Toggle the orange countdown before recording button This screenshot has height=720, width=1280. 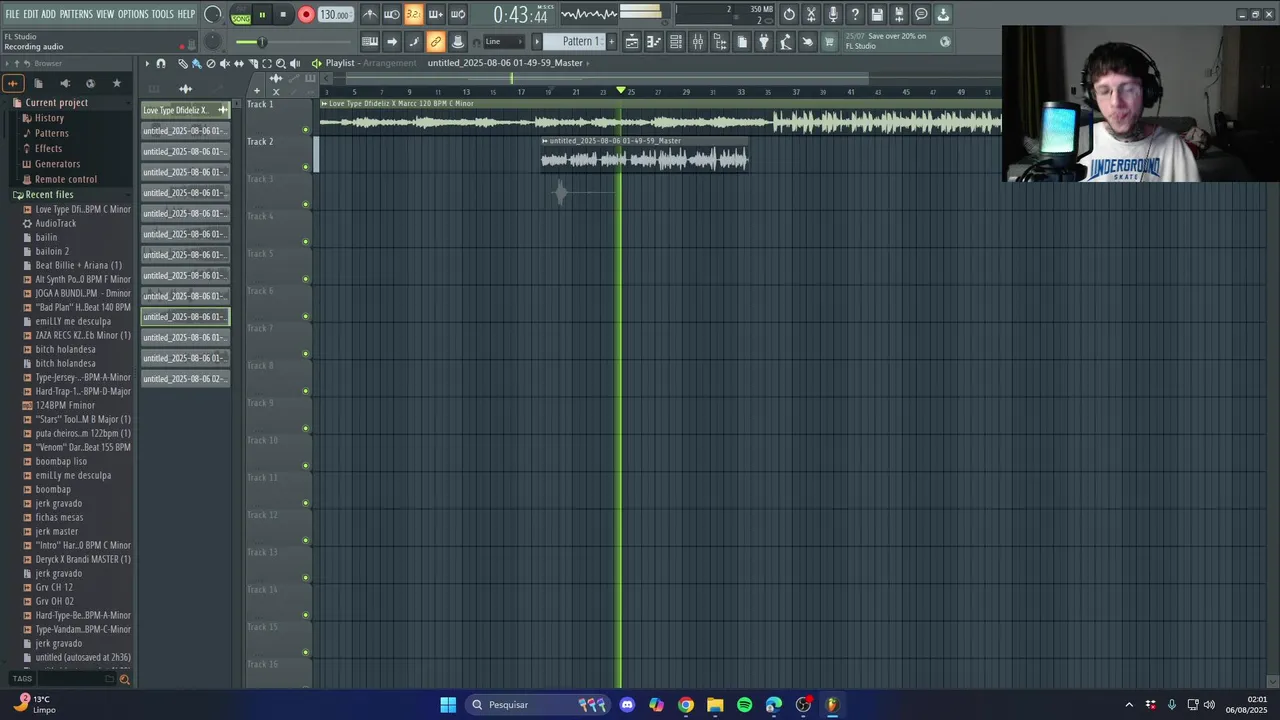click(x=413, y=15)
